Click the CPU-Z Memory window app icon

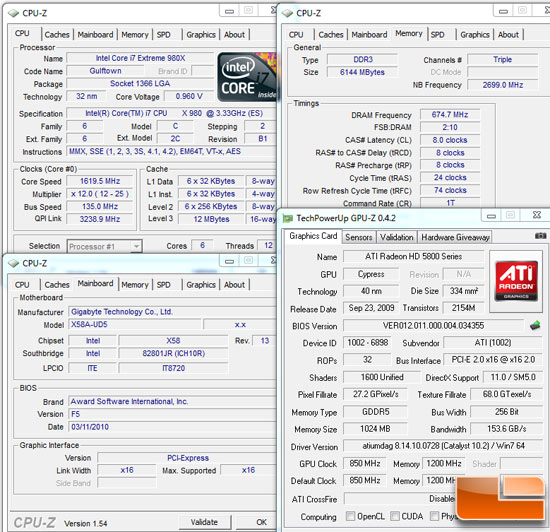287,13
